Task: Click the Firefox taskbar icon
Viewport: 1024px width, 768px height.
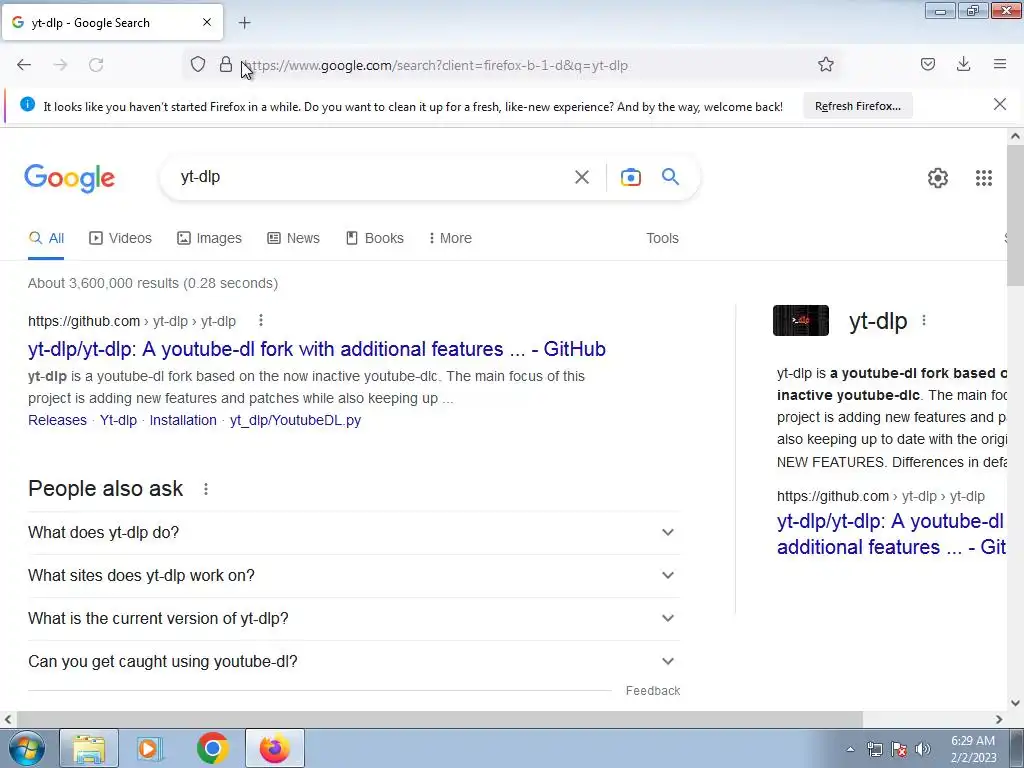Action: [274, 748]
